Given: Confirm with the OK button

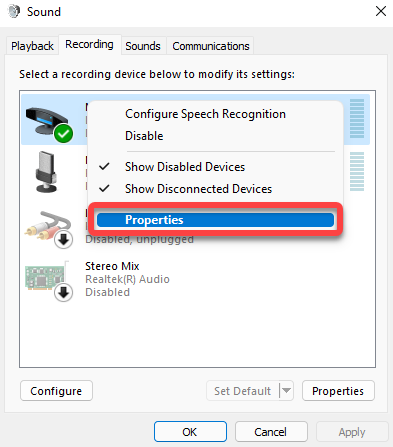Looking at the screenshot, I should click(x=190, y=432).
